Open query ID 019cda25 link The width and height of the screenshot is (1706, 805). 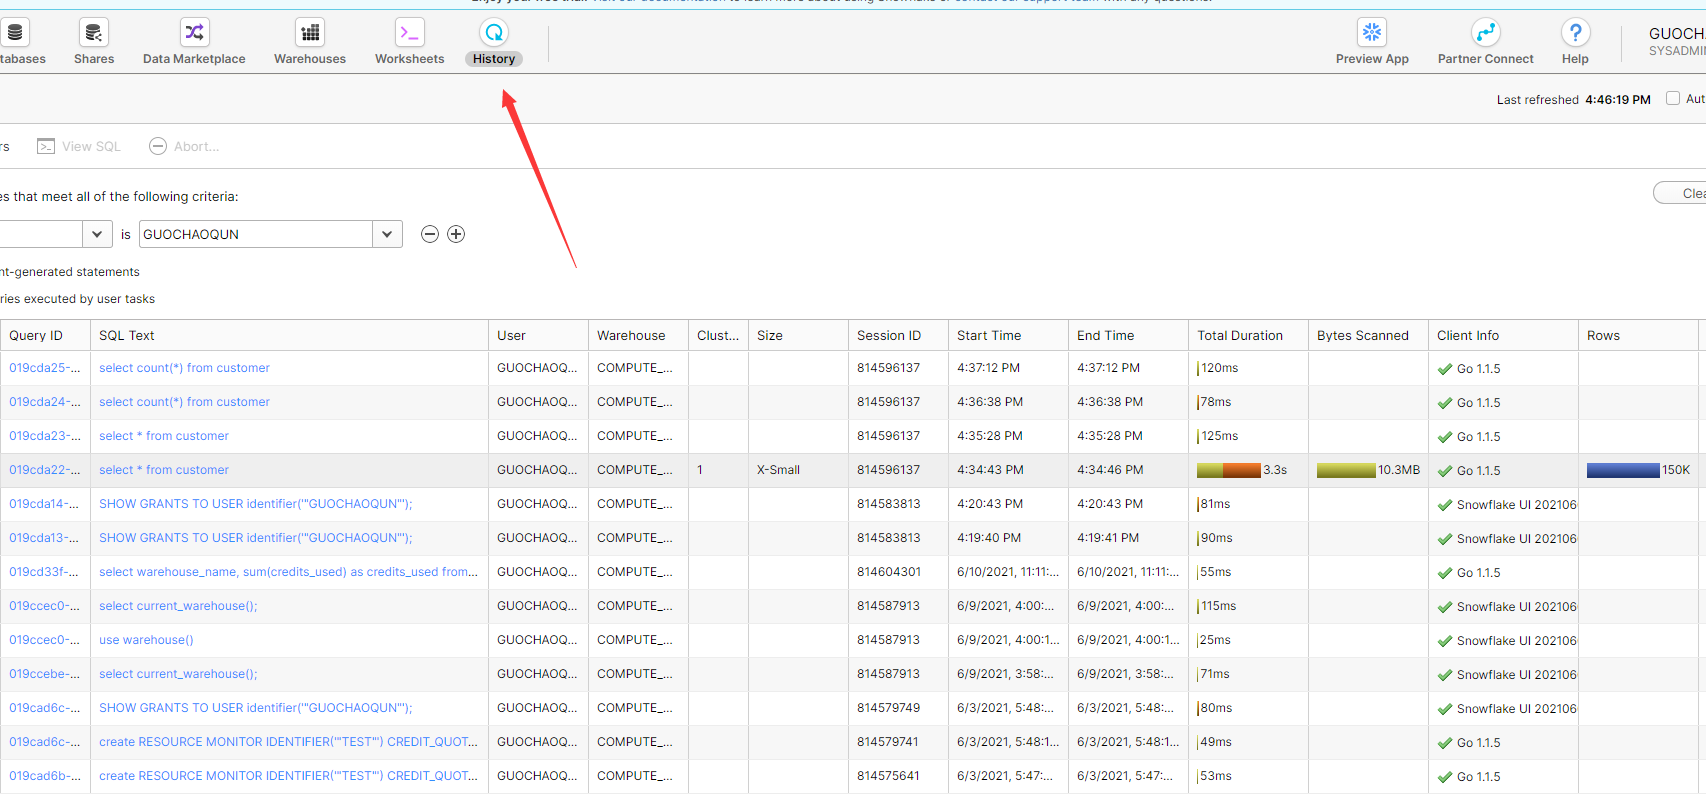point(45,368)
